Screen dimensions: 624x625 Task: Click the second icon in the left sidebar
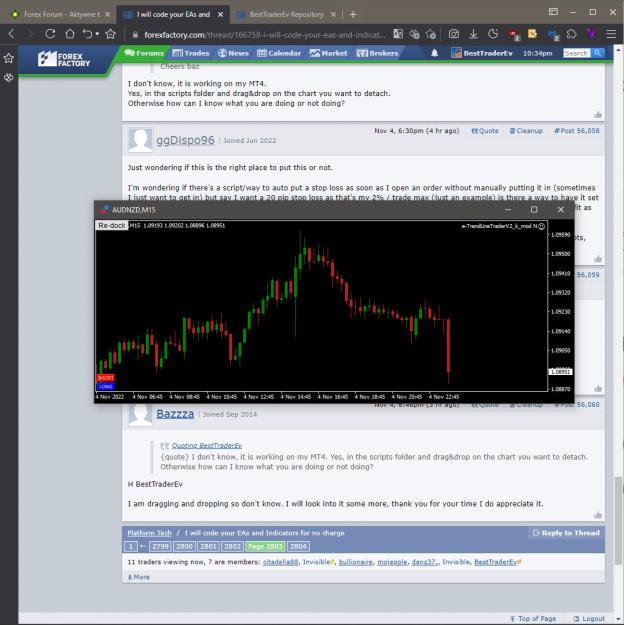8,78
